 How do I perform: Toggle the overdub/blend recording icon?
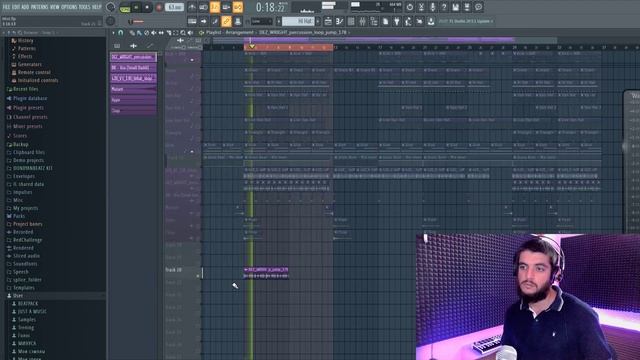pos(226,7)
